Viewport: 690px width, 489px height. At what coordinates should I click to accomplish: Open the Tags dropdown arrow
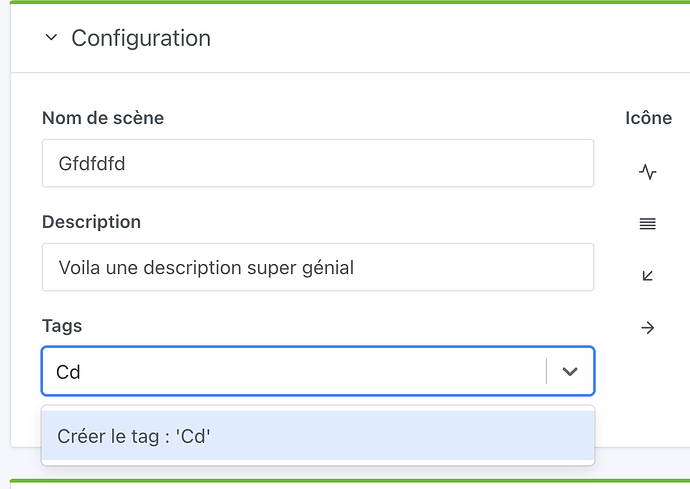[570, 371]
